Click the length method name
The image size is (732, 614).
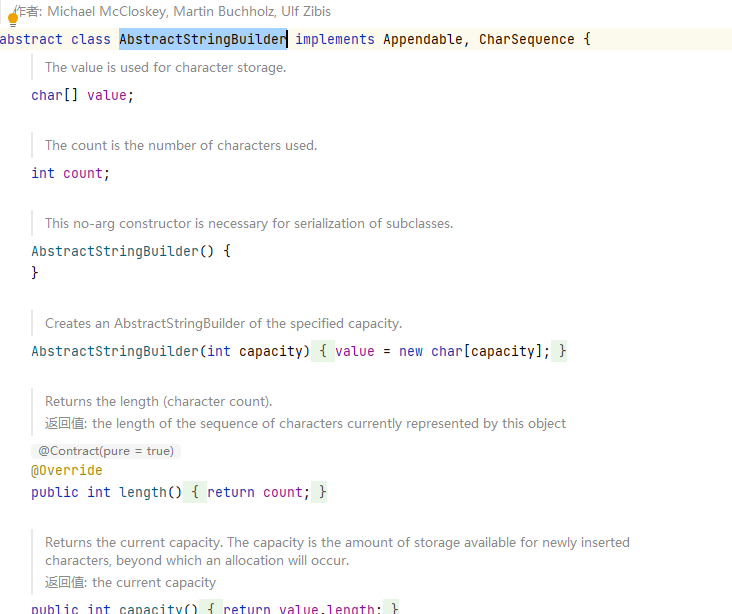pyautogui.click(x=143, y=492)
